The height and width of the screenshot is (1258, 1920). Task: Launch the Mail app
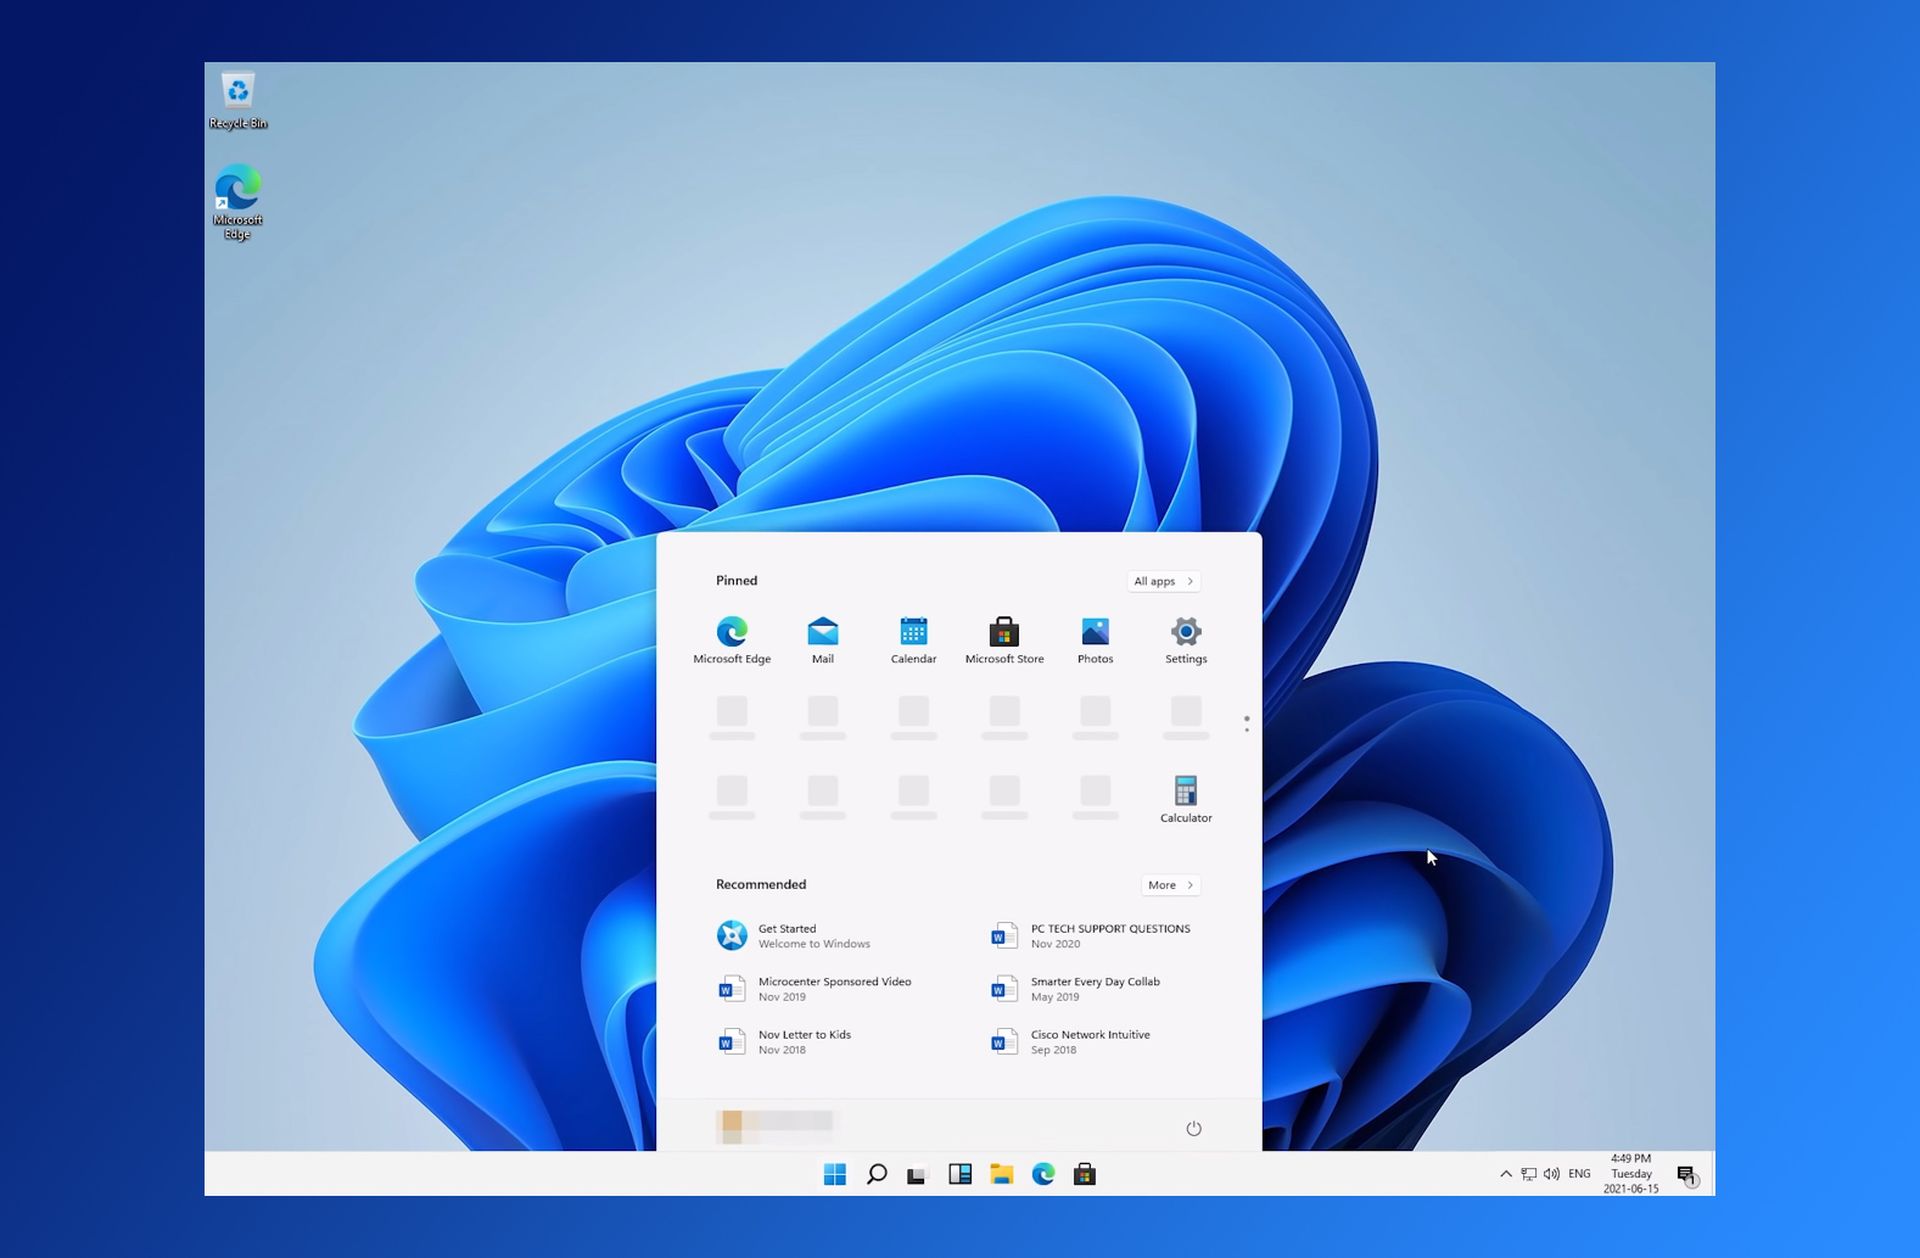(x=822, y=633)
